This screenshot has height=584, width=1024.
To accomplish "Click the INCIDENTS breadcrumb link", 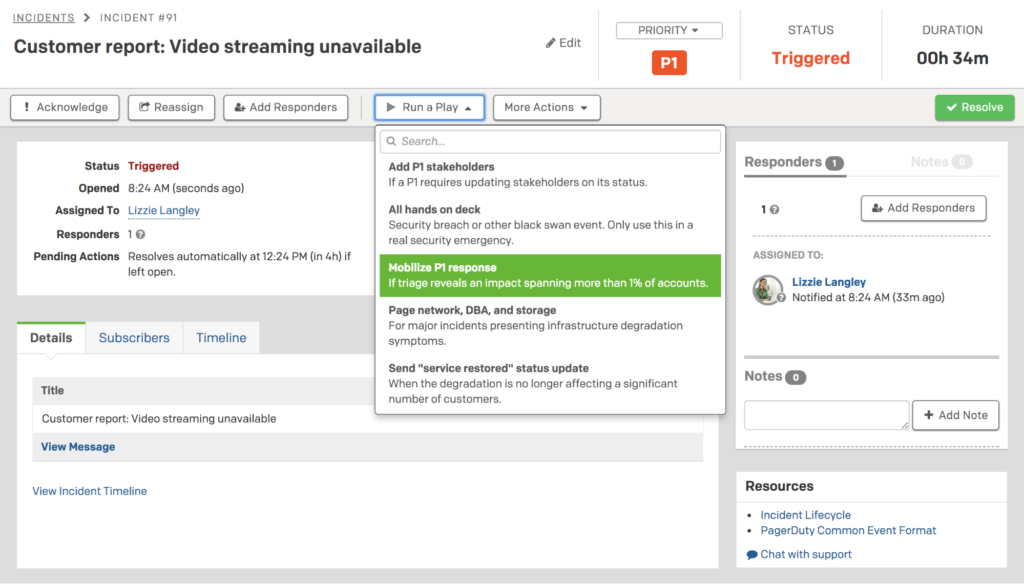I will 44,18.
